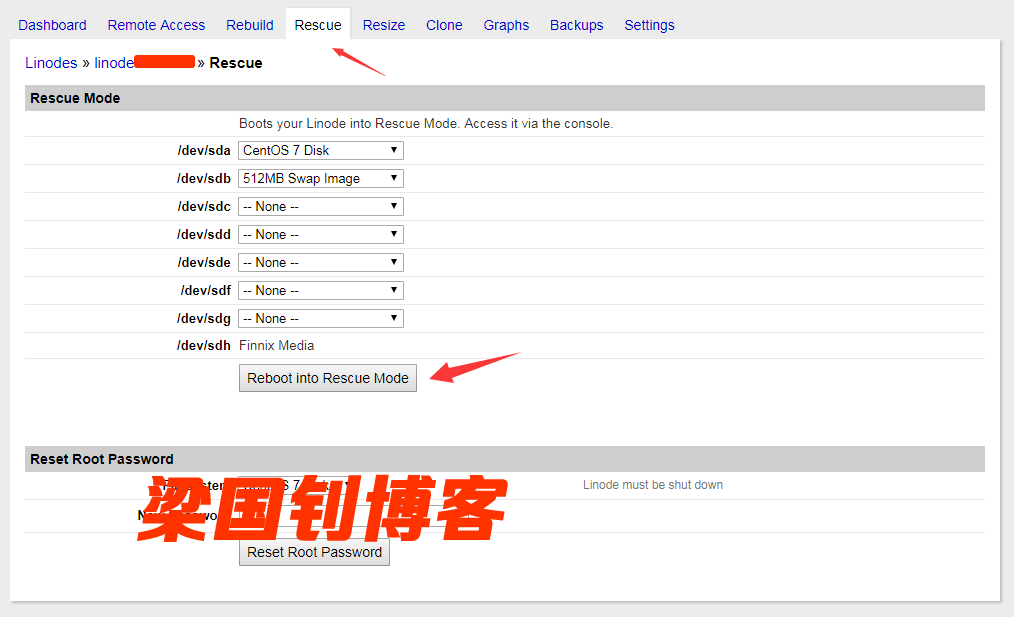This screenshot has width=1014, height=617.
Task: Click the Linodes breadcrumb link
Action: point(51,63)
